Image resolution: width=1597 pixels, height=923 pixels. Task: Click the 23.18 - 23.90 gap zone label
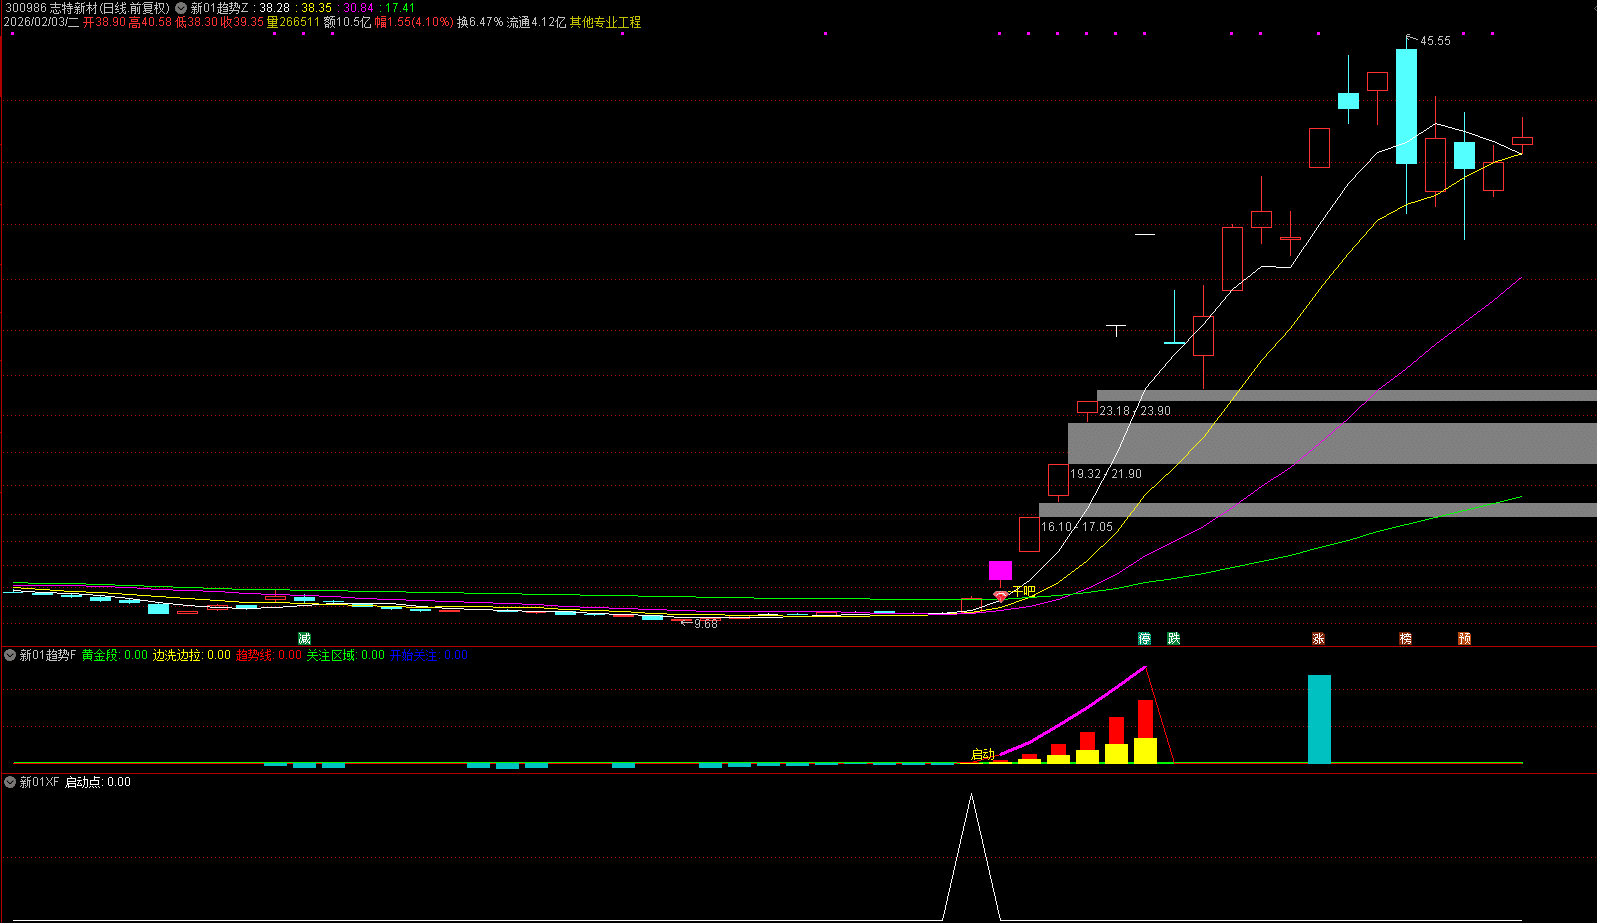click(x=1134, y=411)
